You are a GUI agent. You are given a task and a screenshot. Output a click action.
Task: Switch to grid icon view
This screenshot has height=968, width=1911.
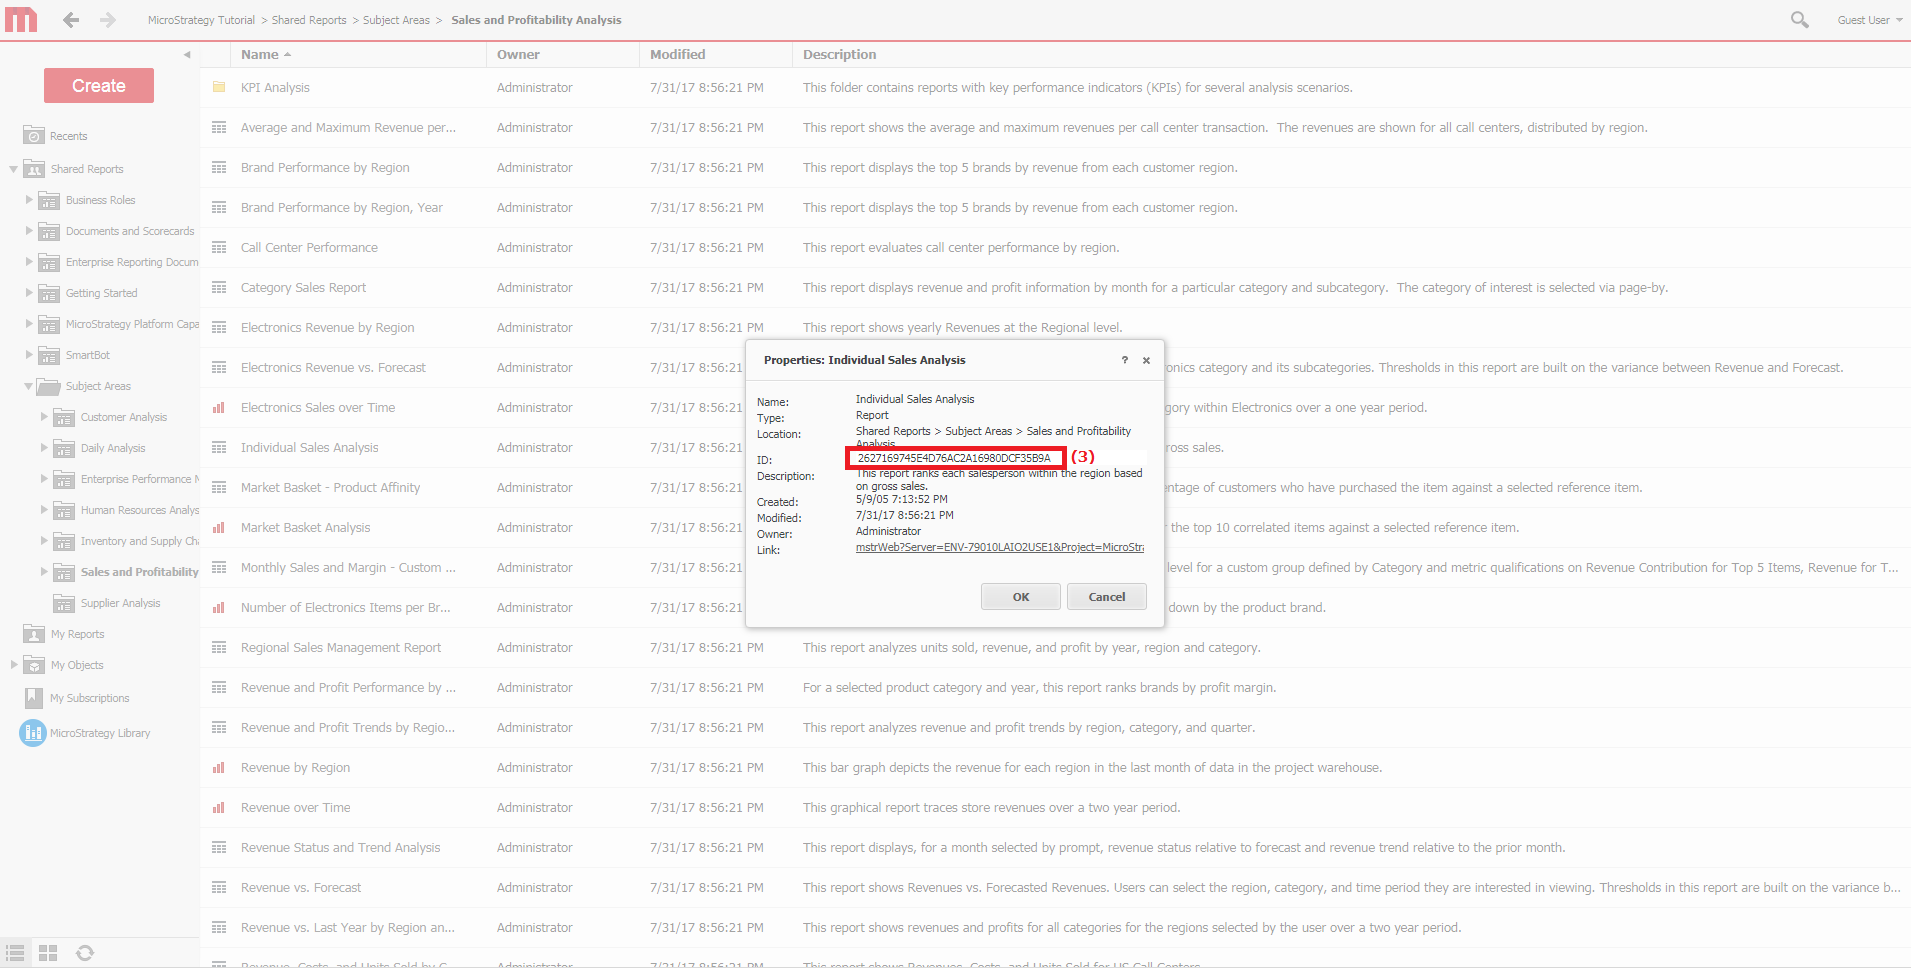pos(48,953)
